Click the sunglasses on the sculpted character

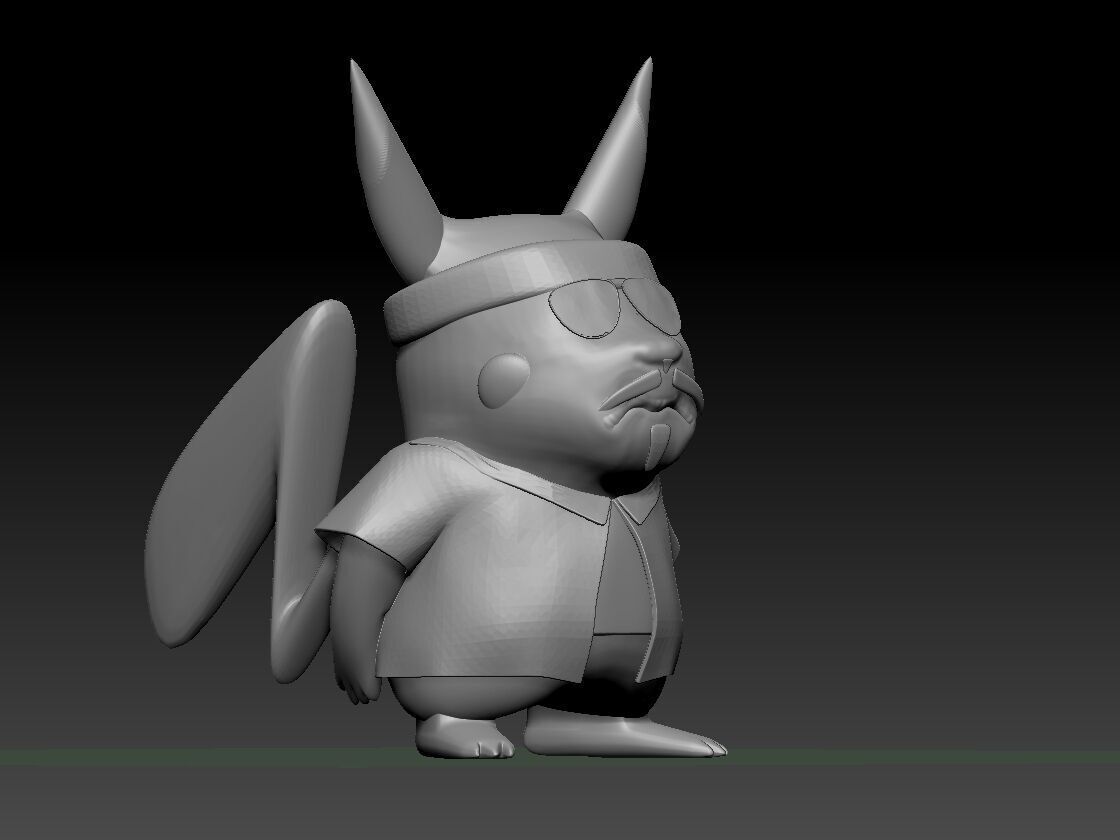coord(613,308)
